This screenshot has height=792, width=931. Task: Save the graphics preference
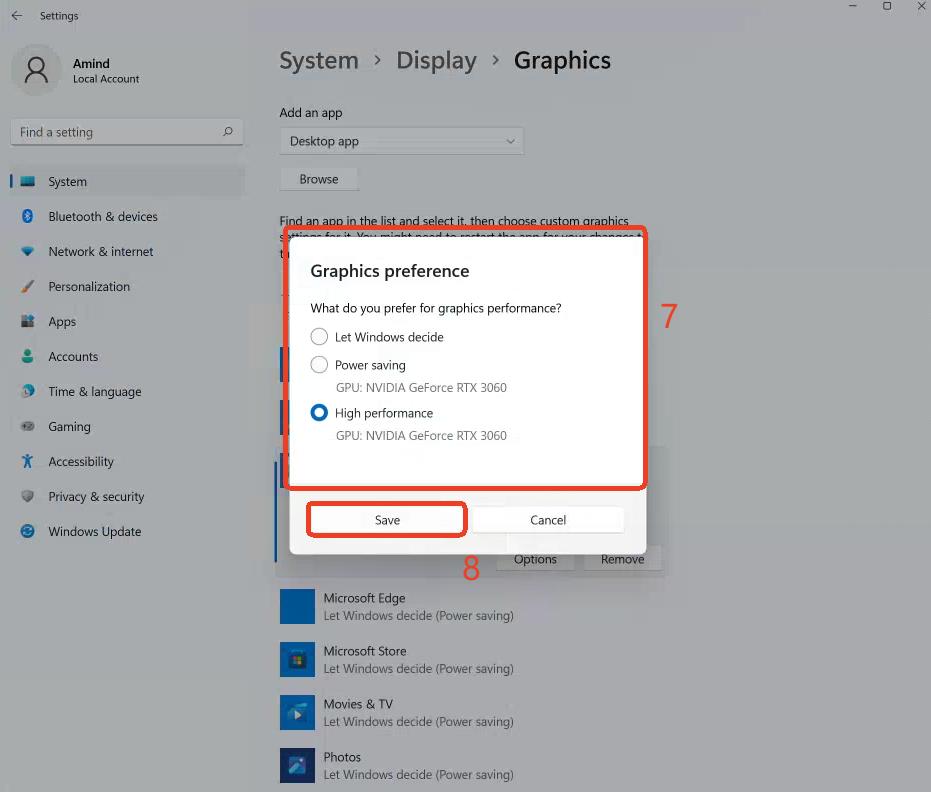pyautogui.click(x=387, y=520)
